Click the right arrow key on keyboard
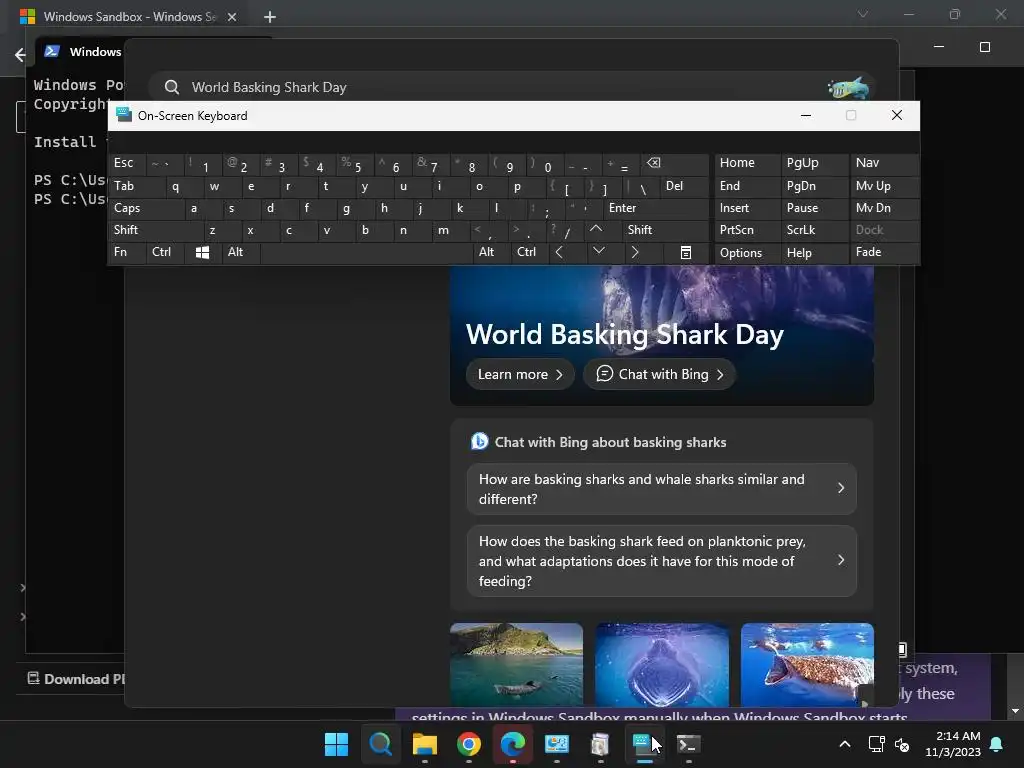The width and height of the screenshot is (1024, 768). pos(634,252)
